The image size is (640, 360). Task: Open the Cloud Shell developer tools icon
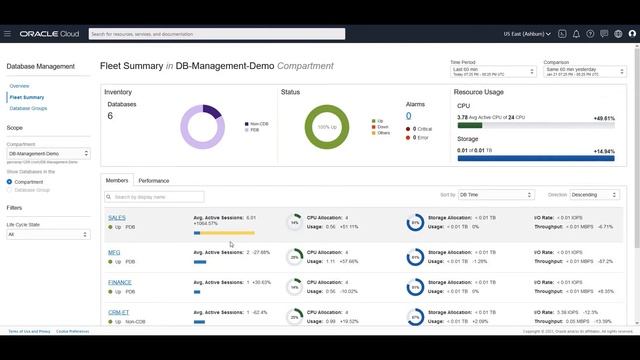[x=562, y=34]
